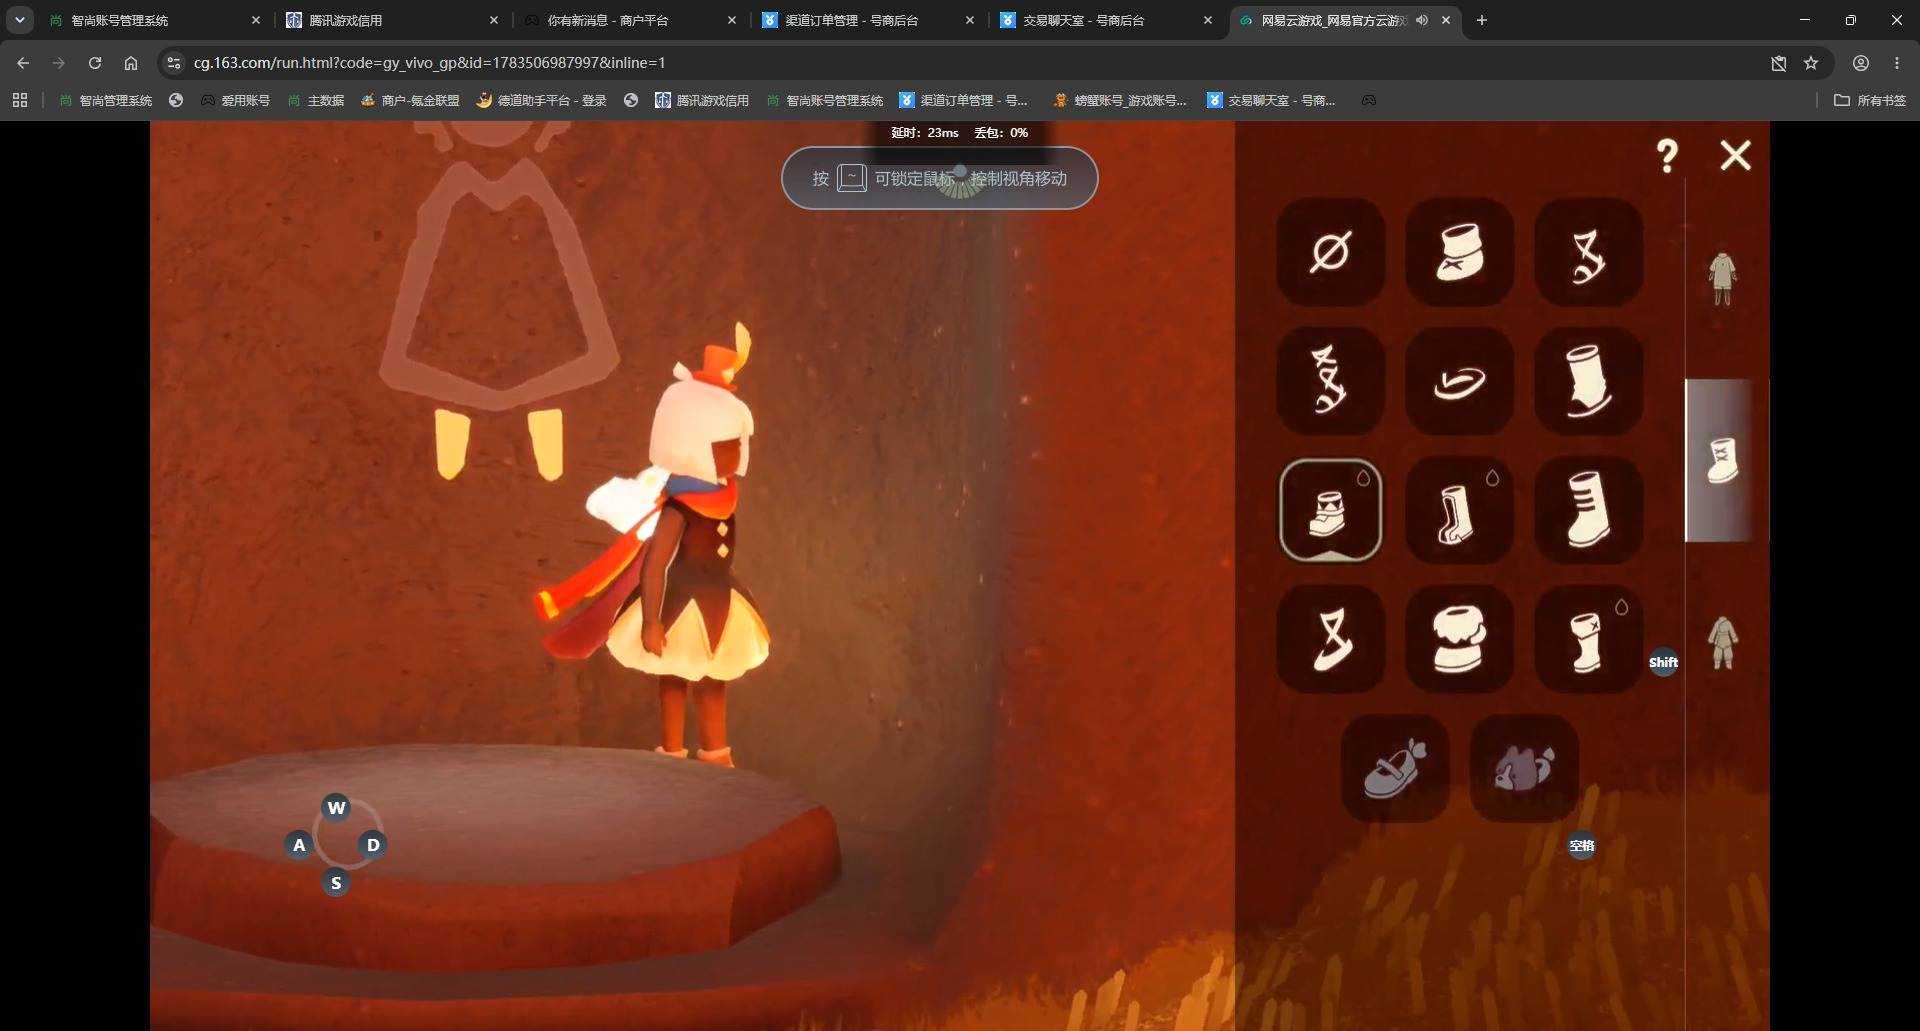Viewport: 1920px width, 1031px height.
Task: Select the highlighted zigzag-trim ankle boot
Action: coord(1330,510)
